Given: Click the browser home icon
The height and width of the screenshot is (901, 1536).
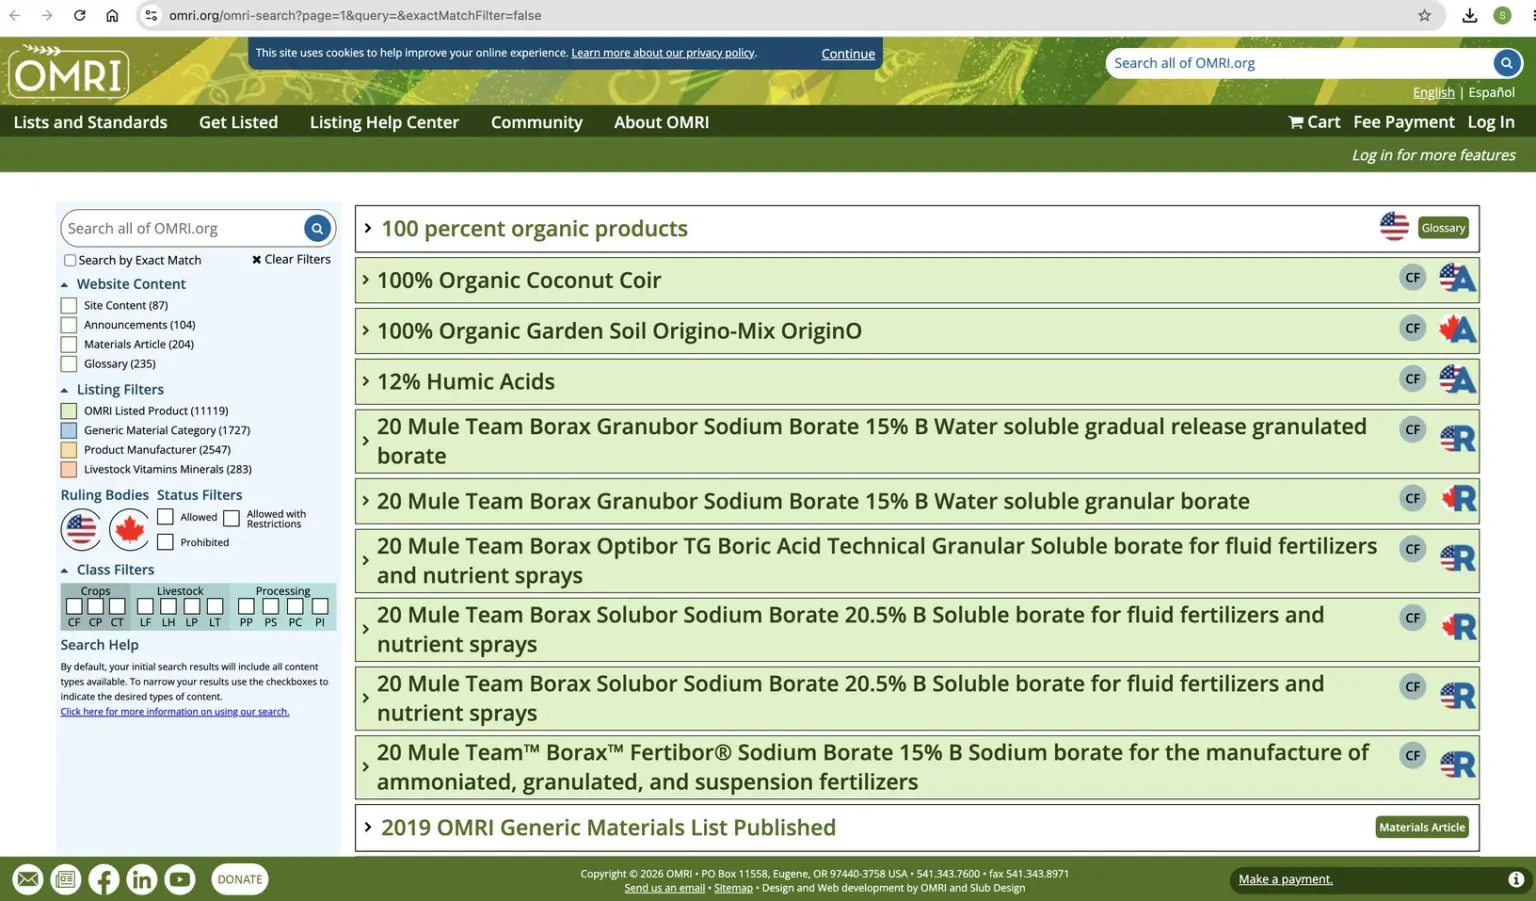Looking at the screenshot, I should click(112, 15).
